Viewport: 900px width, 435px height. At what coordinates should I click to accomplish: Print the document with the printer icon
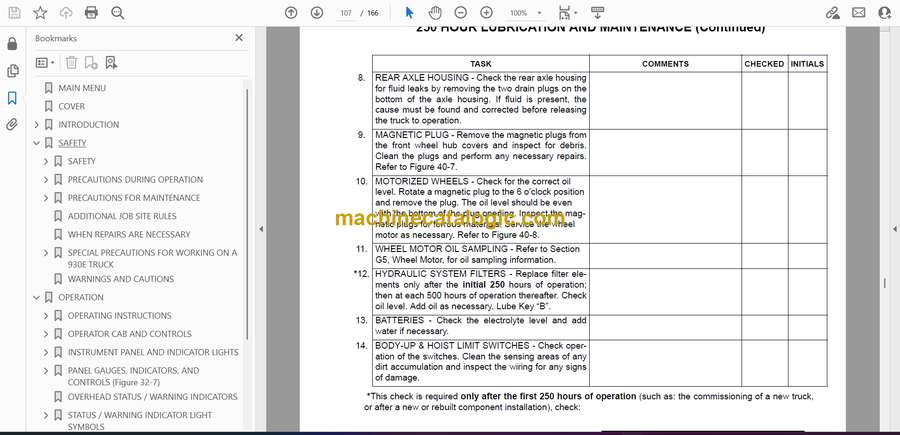91,13
